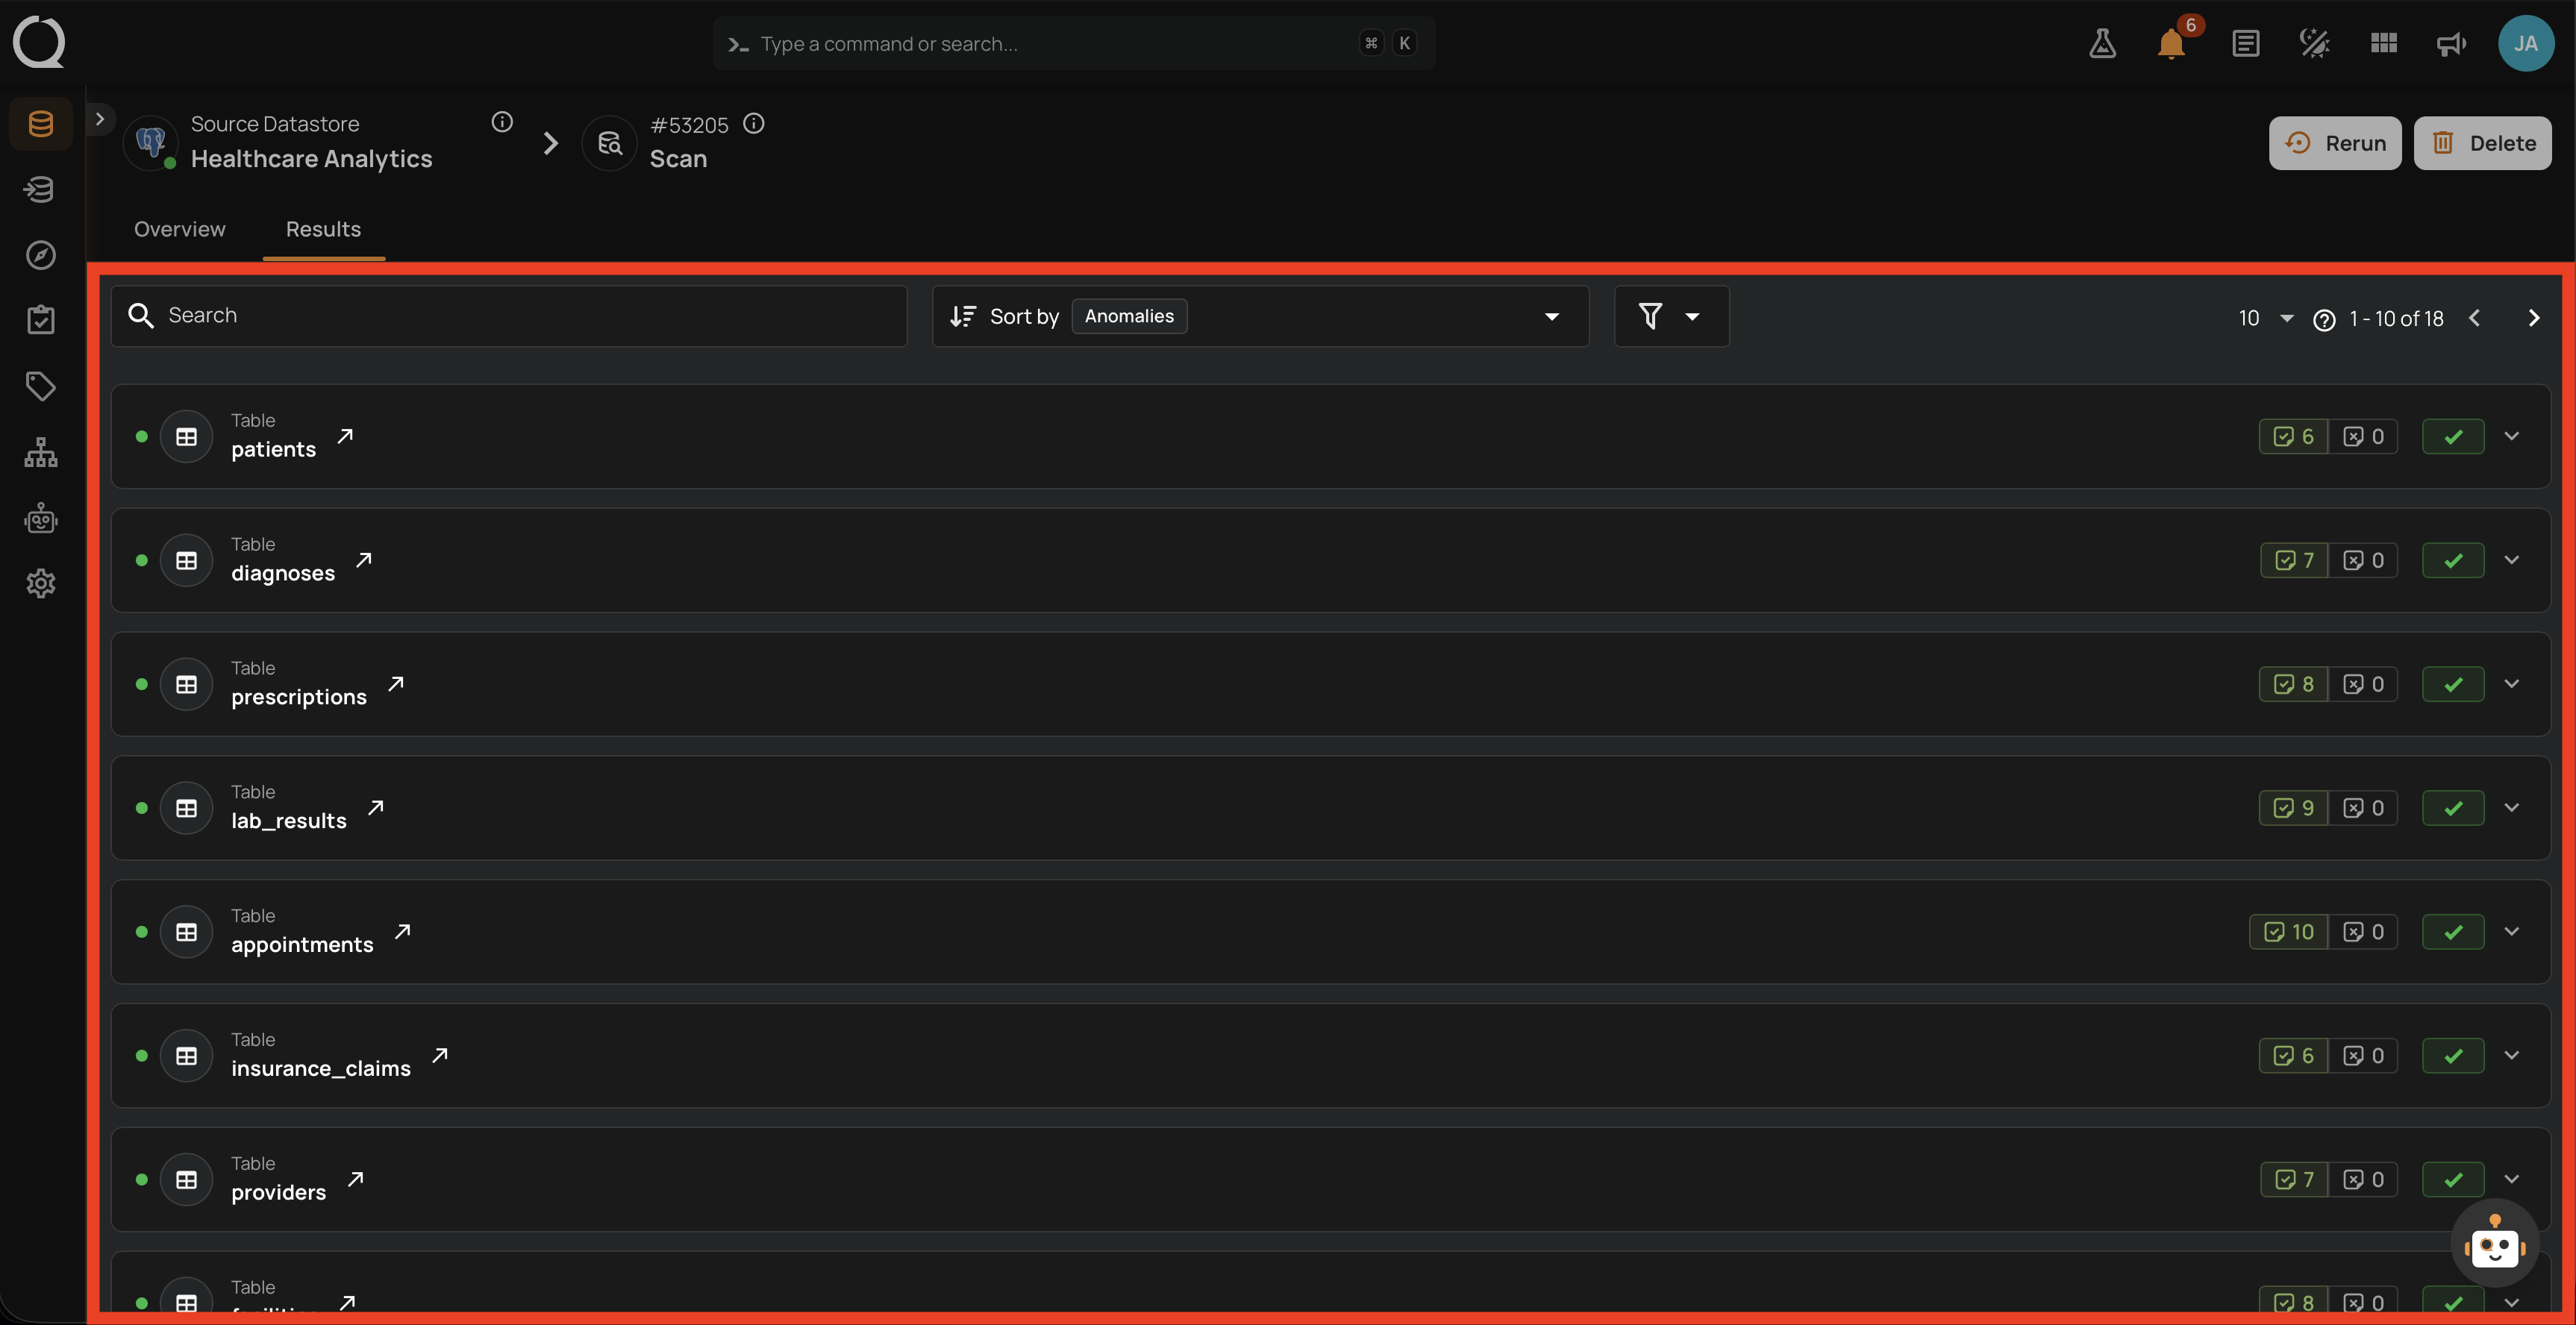Go to next page of results
This screenshot has width=2576, height=1325.
pos(2533,318)
